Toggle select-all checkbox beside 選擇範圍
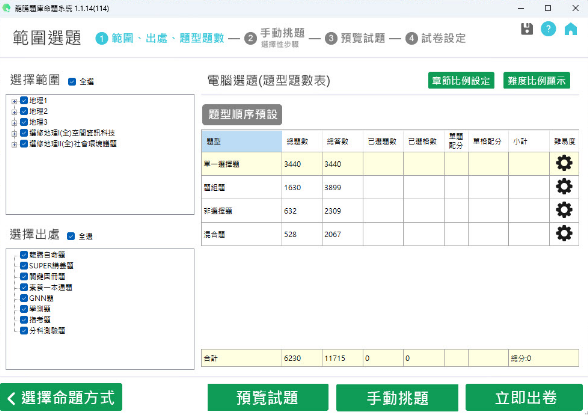This screenshot has height=415, width=588. coord(72,81)
